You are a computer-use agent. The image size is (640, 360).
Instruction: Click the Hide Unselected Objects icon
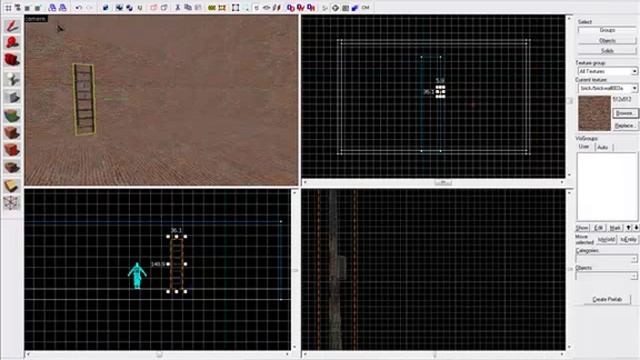click(164, 7)
